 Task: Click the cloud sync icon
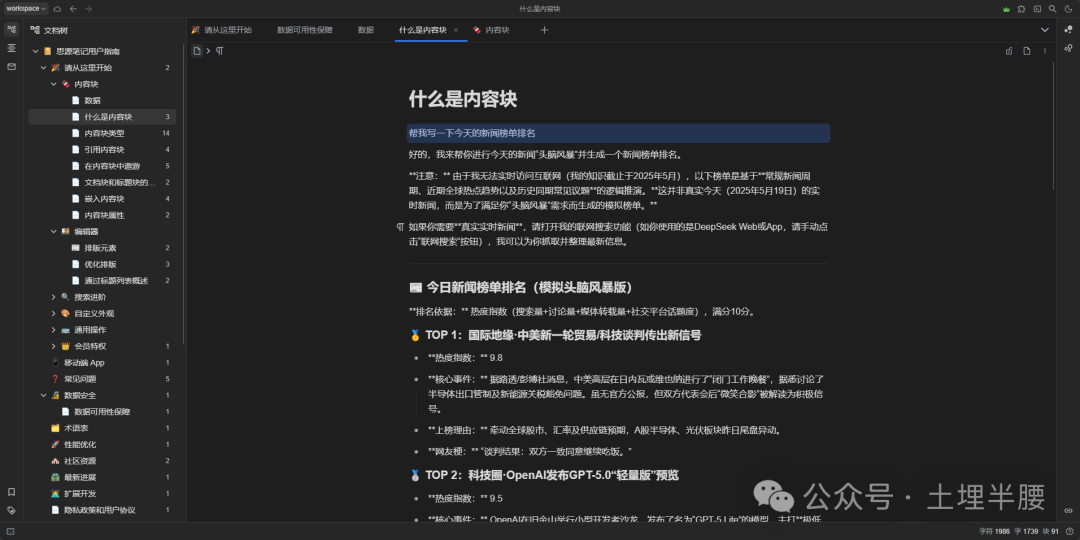pyautogui.click(x=58, y=9)
